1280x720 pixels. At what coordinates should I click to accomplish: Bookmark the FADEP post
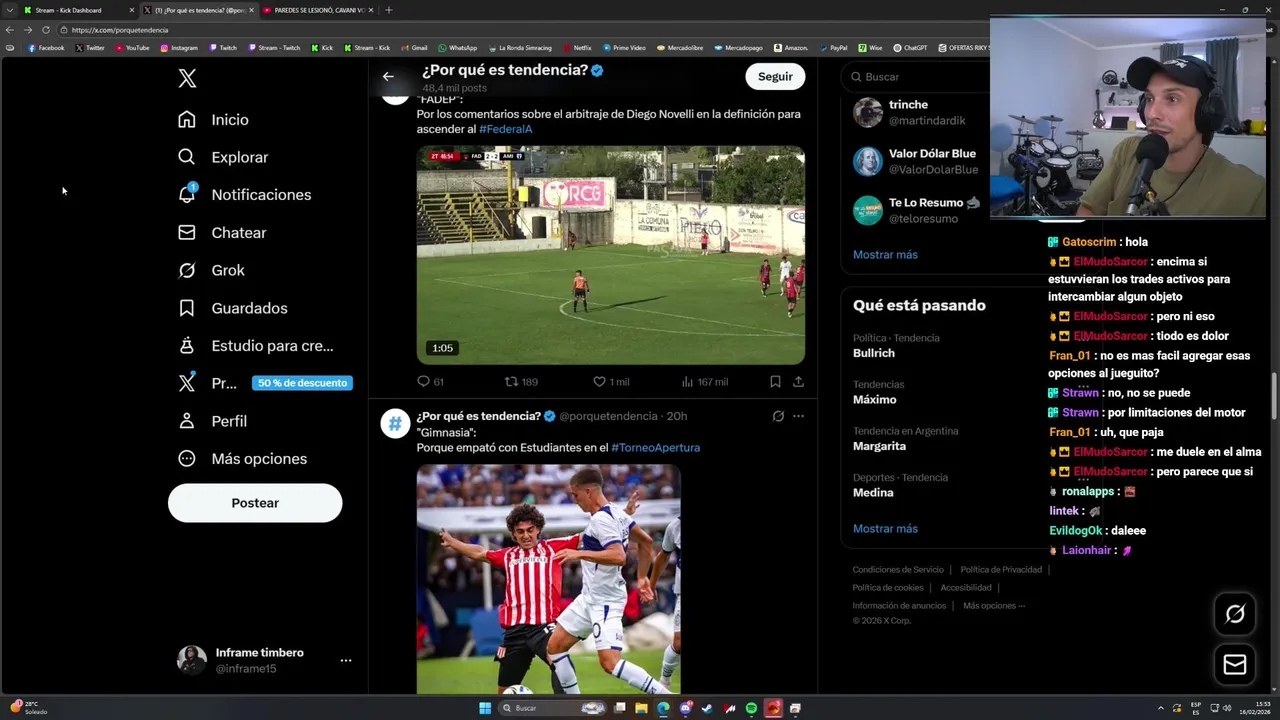tap(775, 382)
